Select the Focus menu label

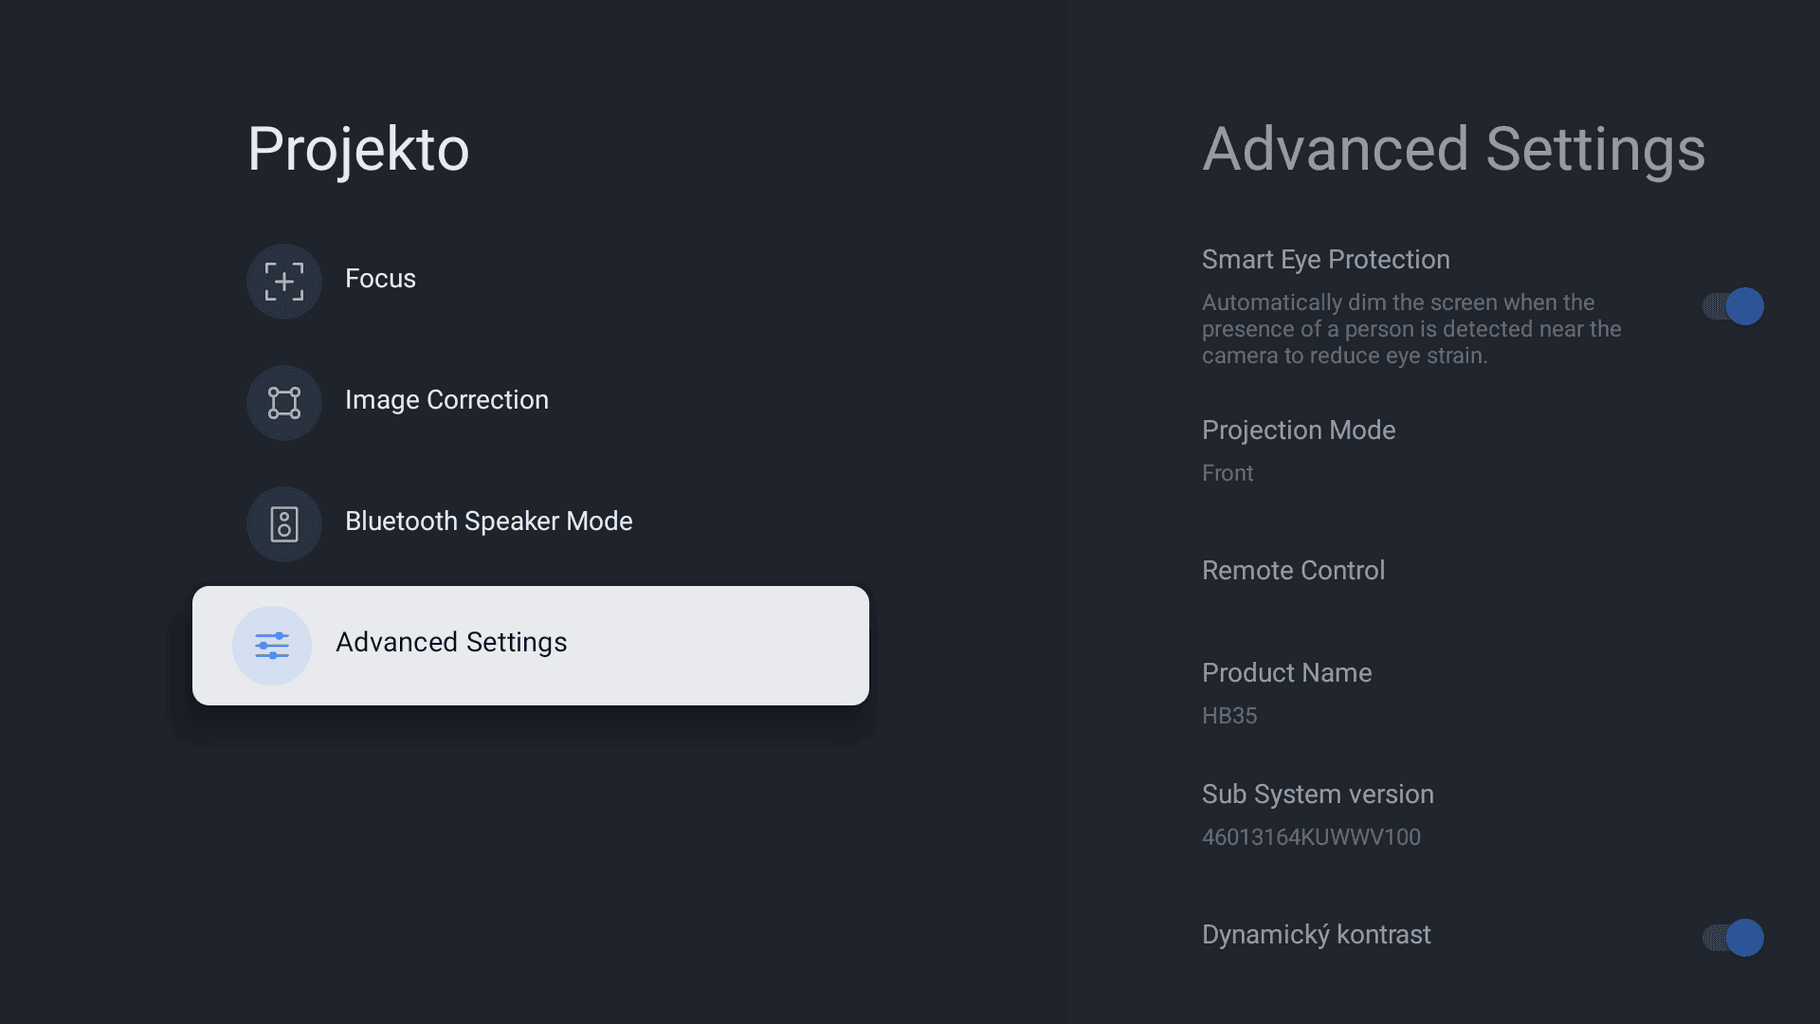click(380, 279)
